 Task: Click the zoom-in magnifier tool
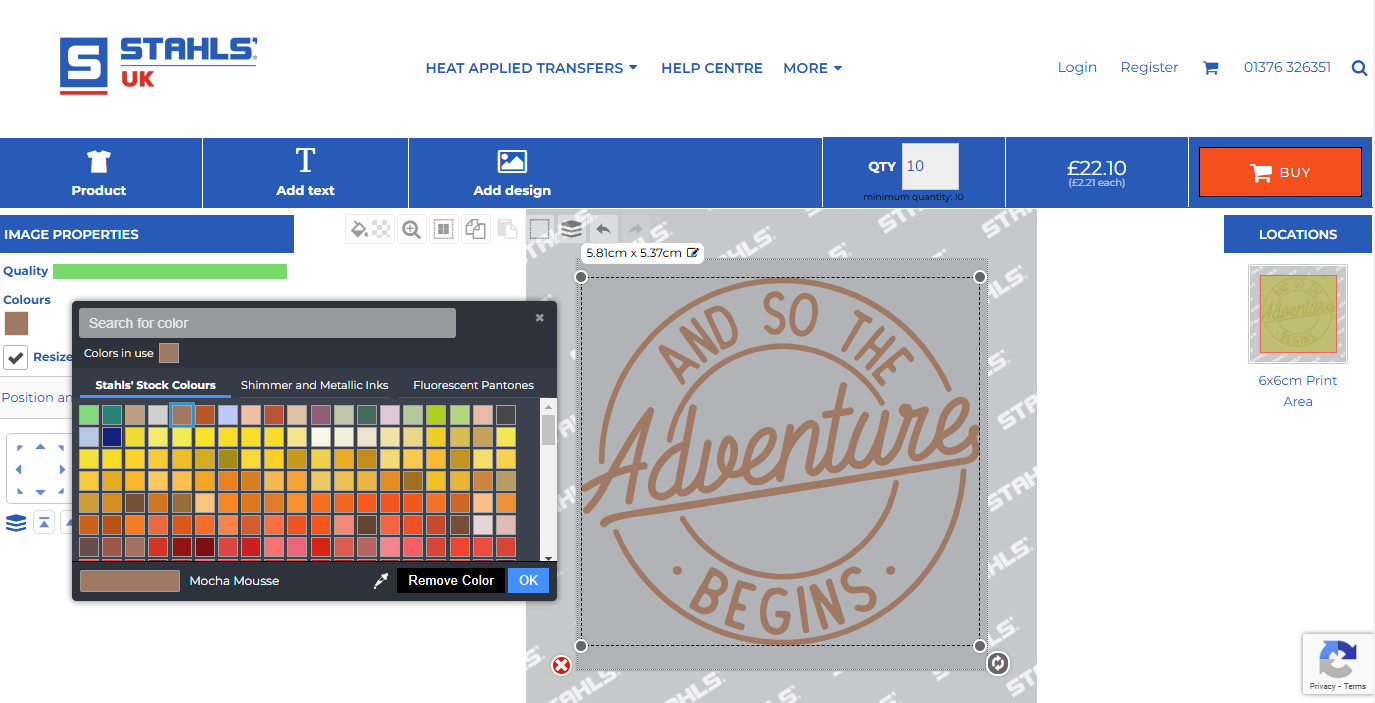[411, 230]
